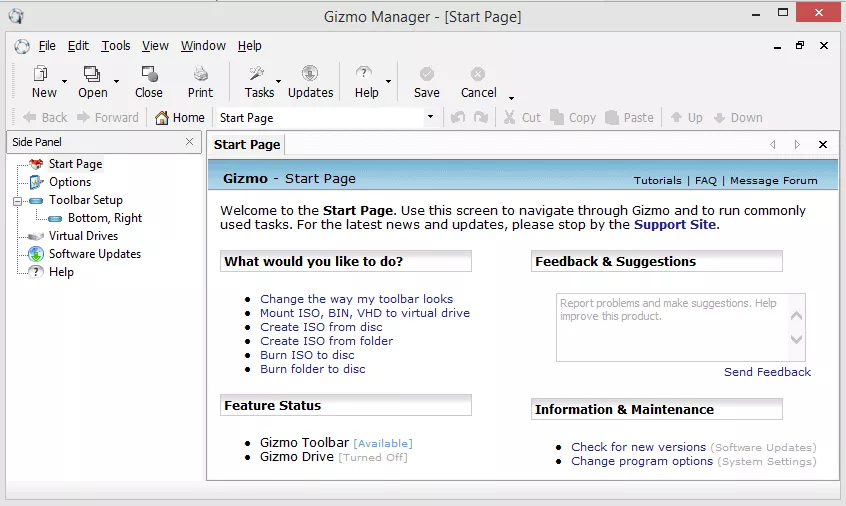
Task: Close the Side Panel
Action: click(189, 141)
